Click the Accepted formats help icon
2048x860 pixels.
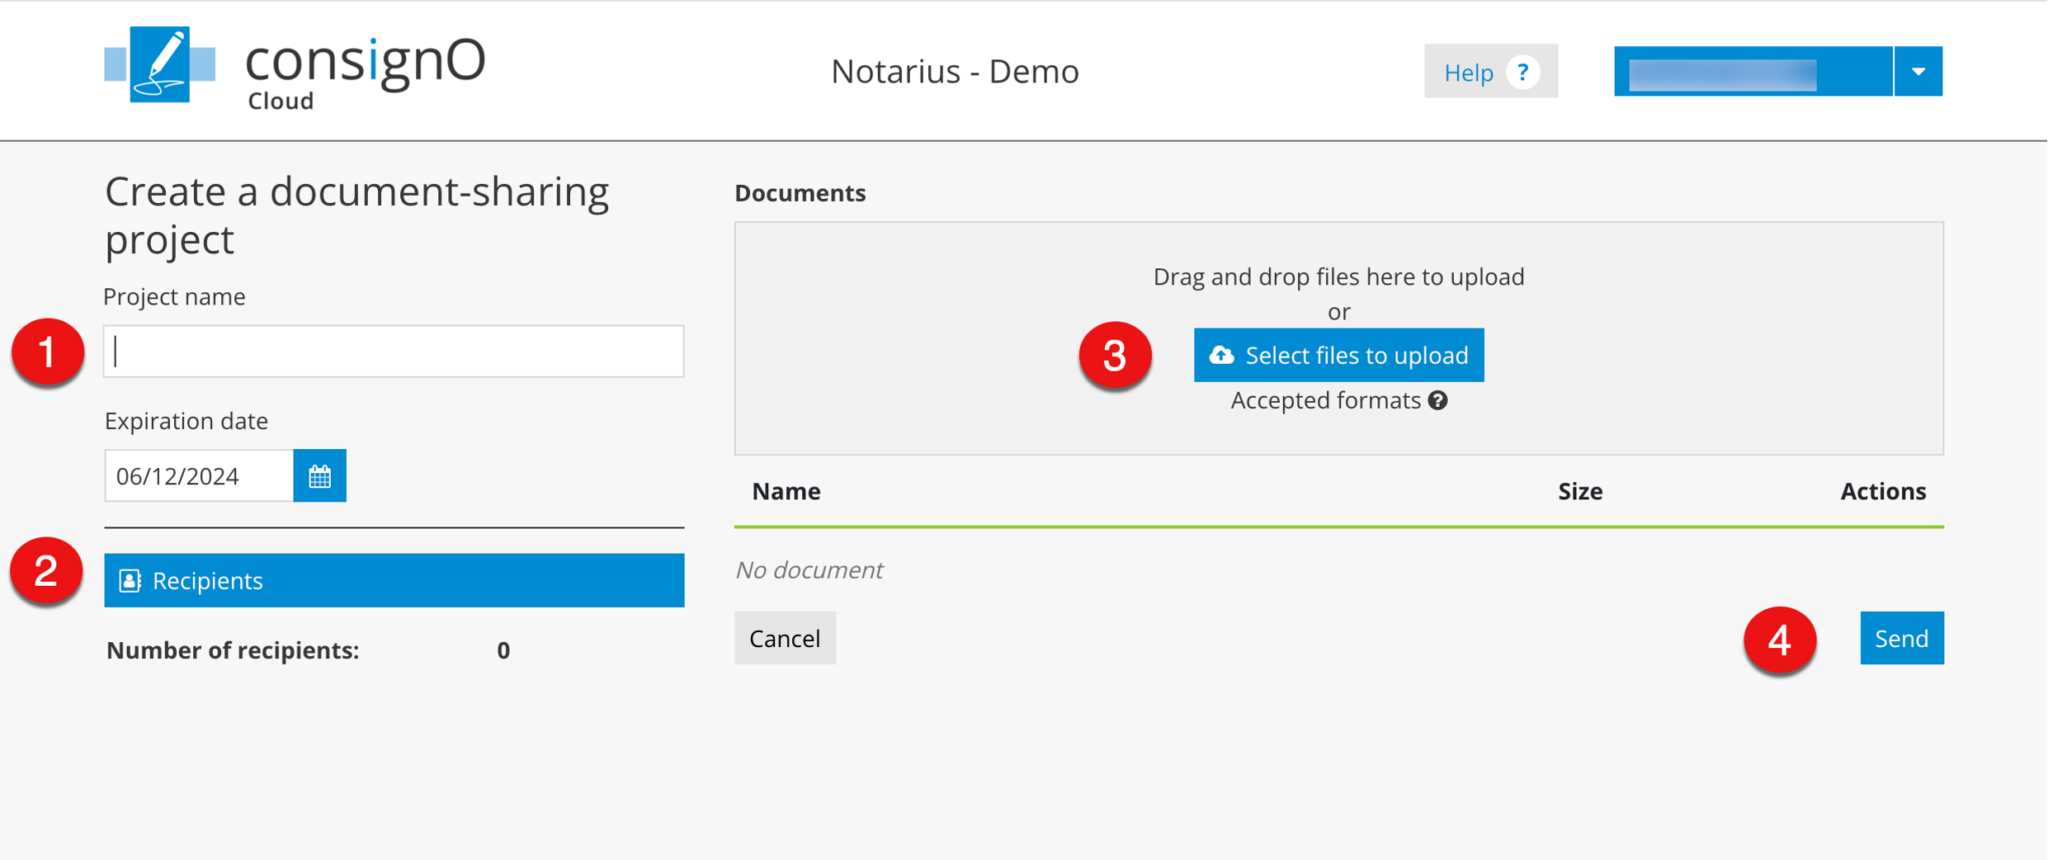tap(1438, 401)
